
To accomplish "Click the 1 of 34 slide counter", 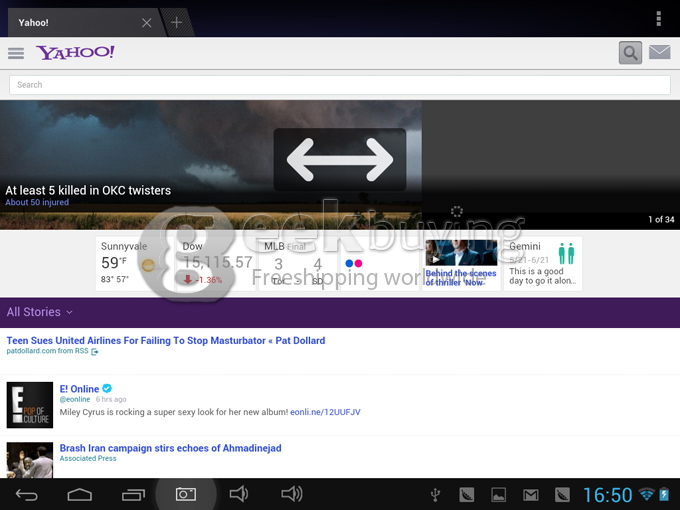I will 661,219.
